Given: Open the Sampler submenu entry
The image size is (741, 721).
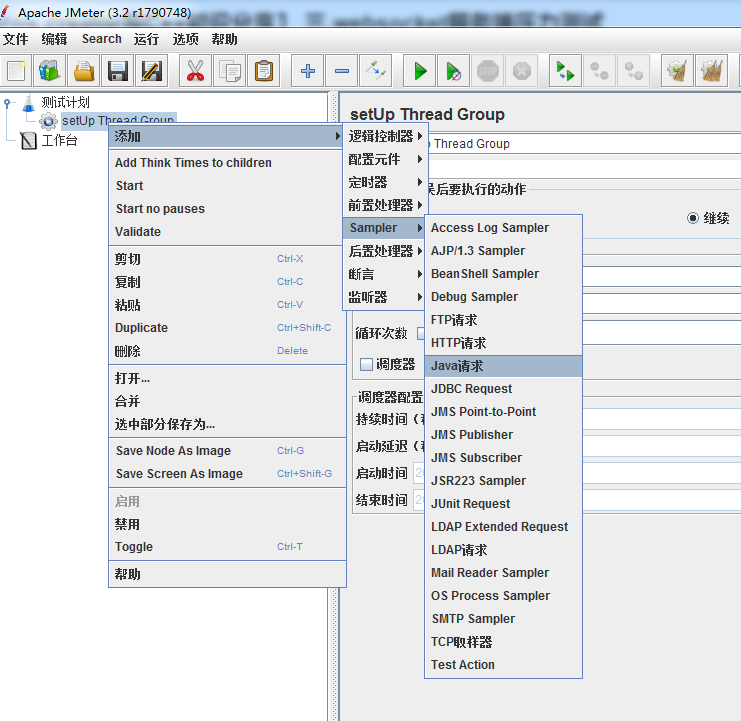Looking at the screenshot, I should pos(385,228).
